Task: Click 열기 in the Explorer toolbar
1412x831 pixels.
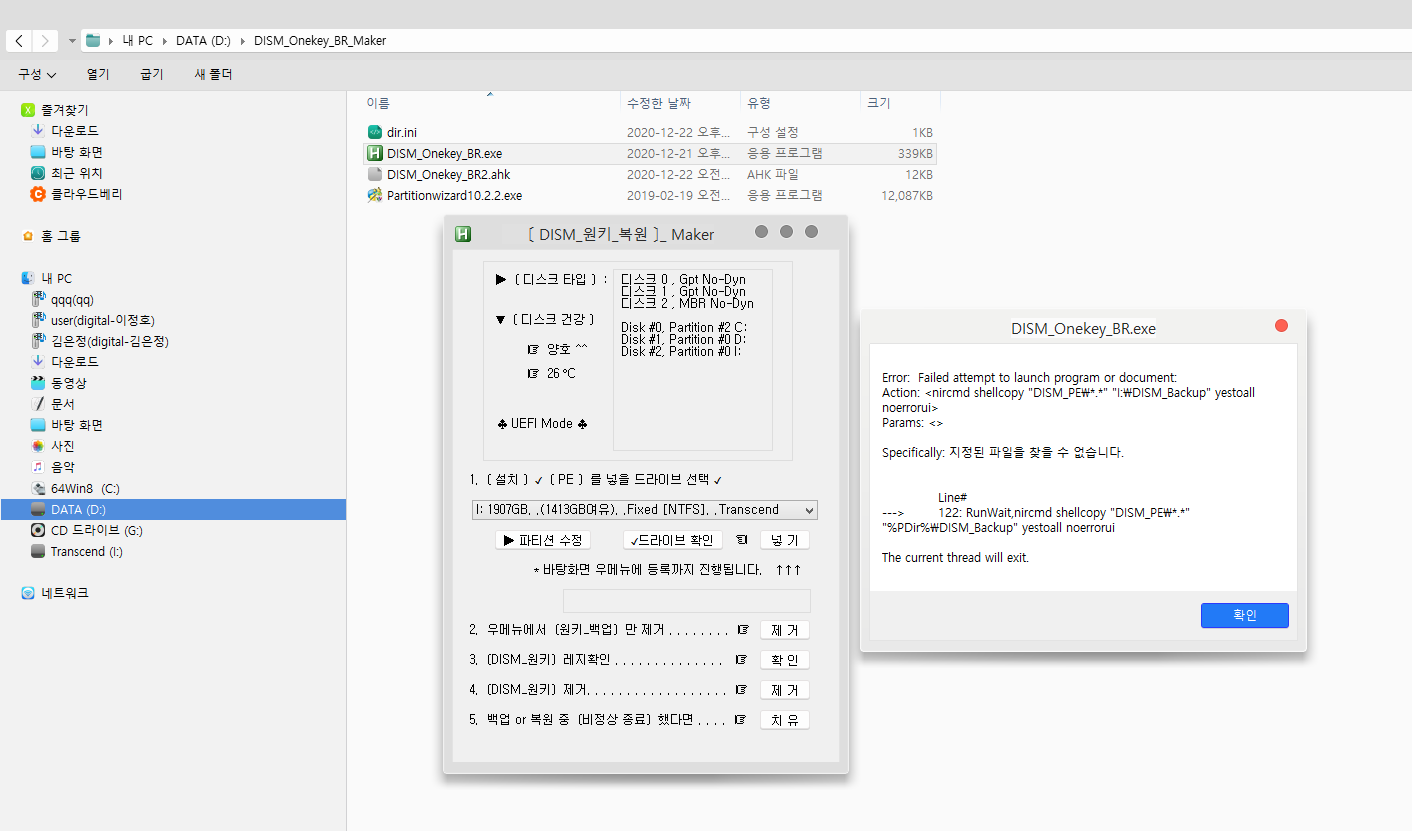Action: pos(98,75)
